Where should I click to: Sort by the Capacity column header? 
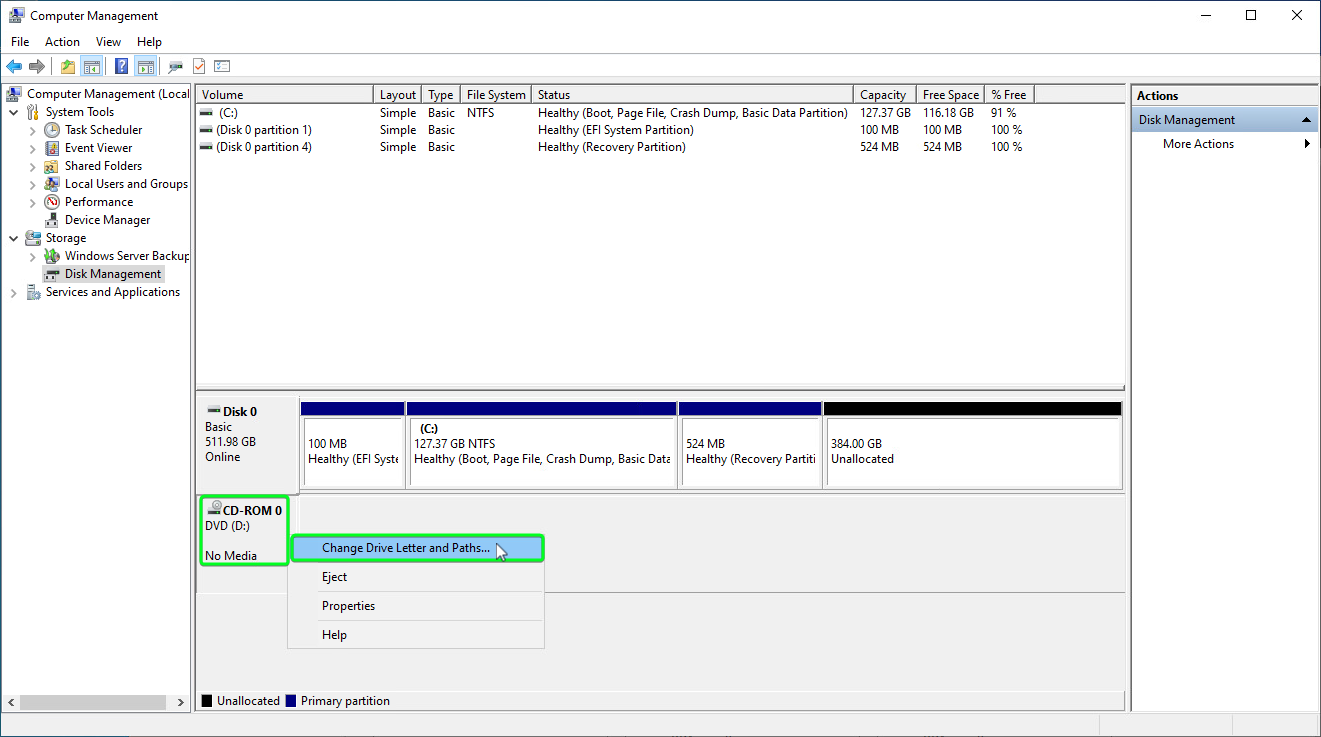click(x=885, y=95)
